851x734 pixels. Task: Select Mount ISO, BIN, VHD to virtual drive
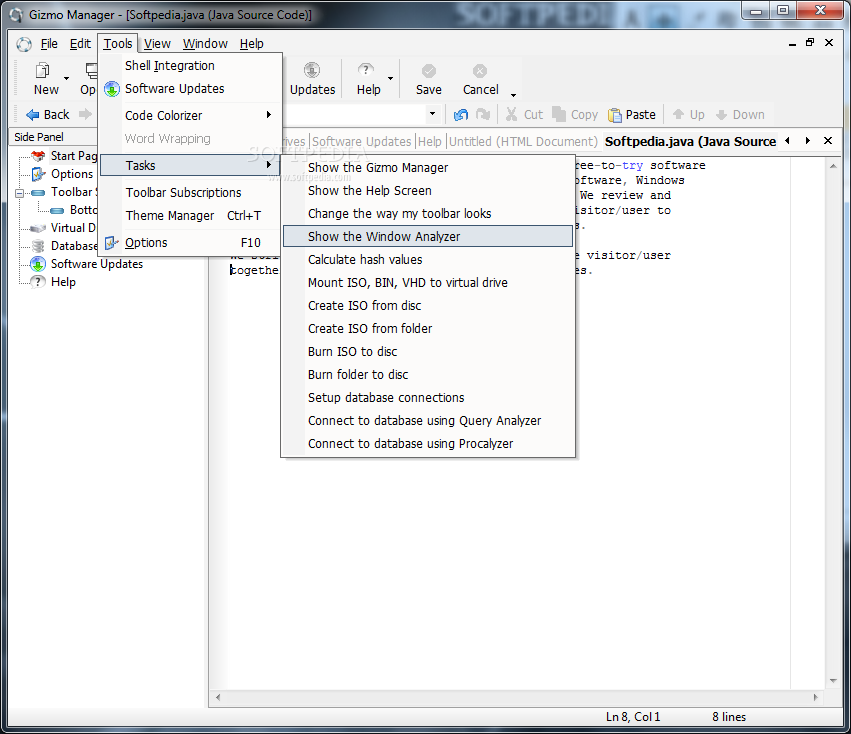pos(428,283)
